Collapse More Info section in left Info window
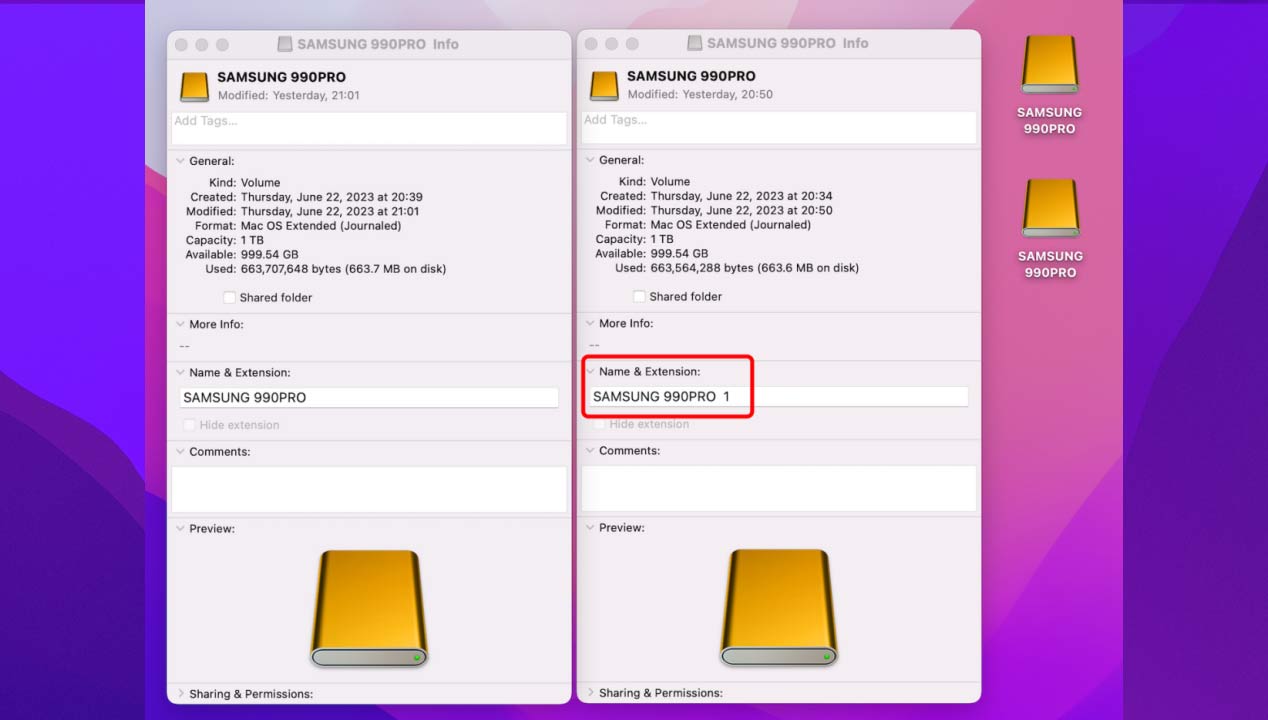Viewport: 1268px width, 720px height. 180,324
